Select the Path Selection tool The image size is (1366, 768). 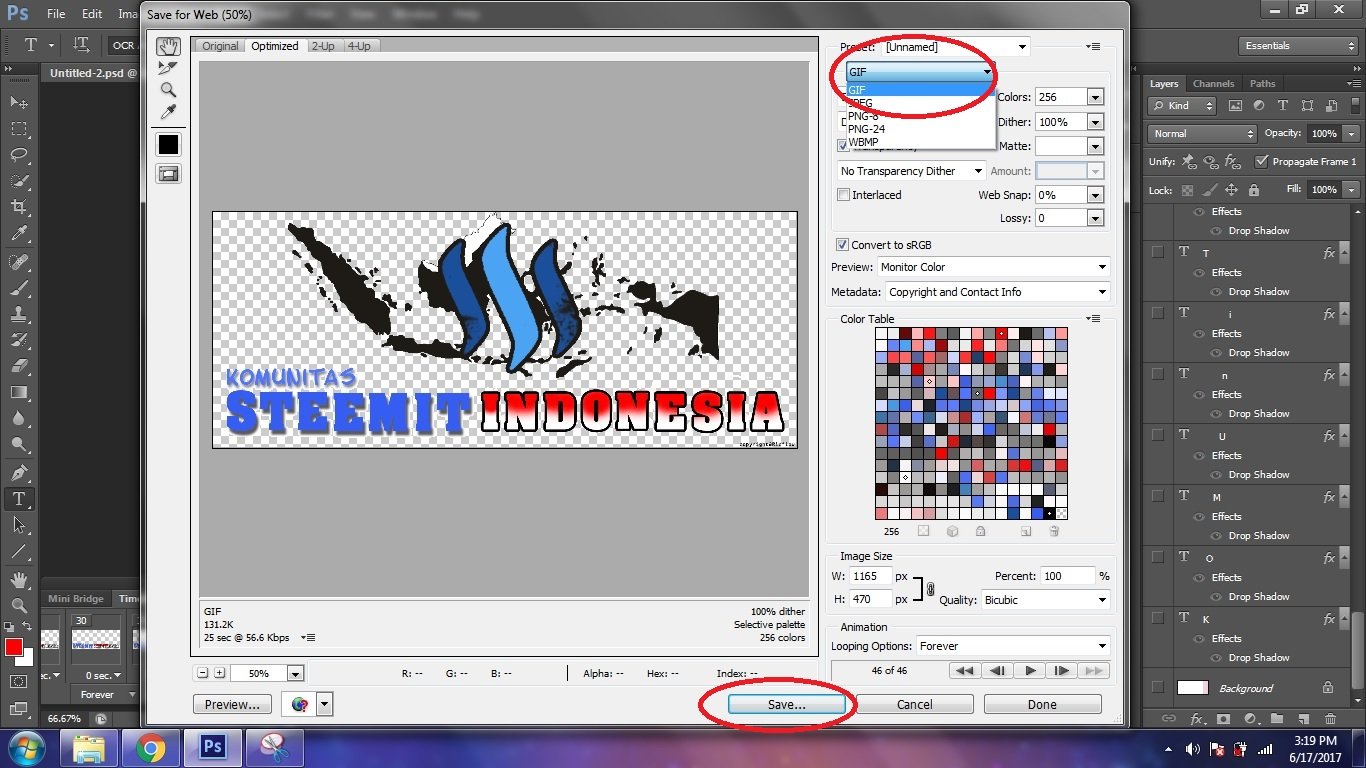click(19, 524)
